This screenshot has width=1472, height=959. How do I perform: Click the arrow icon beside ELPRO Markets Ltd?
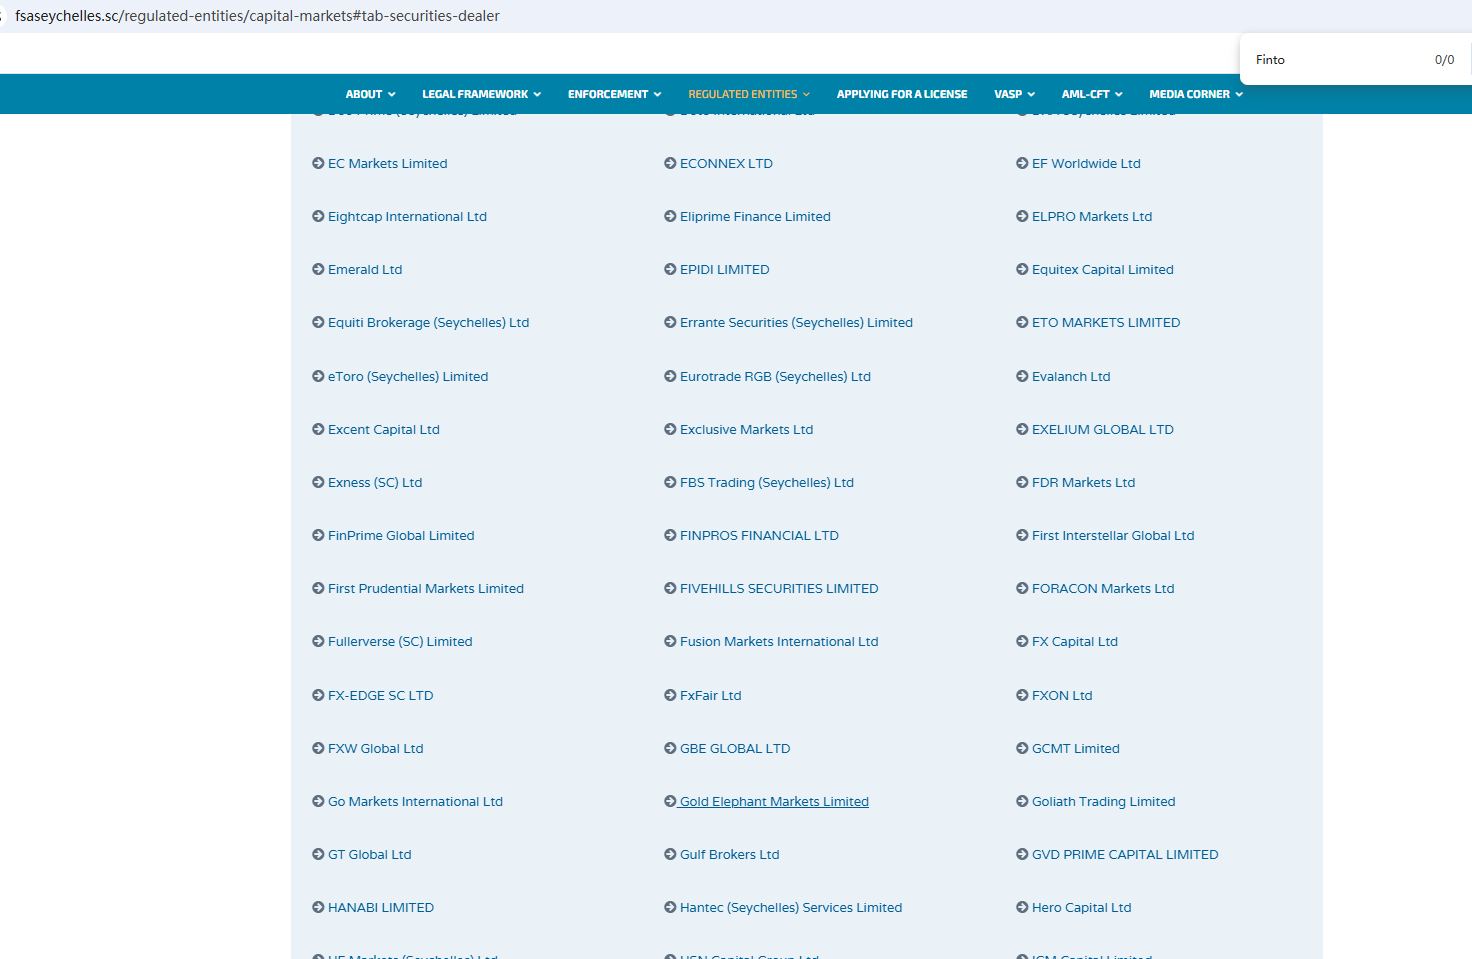[1022, 216]
